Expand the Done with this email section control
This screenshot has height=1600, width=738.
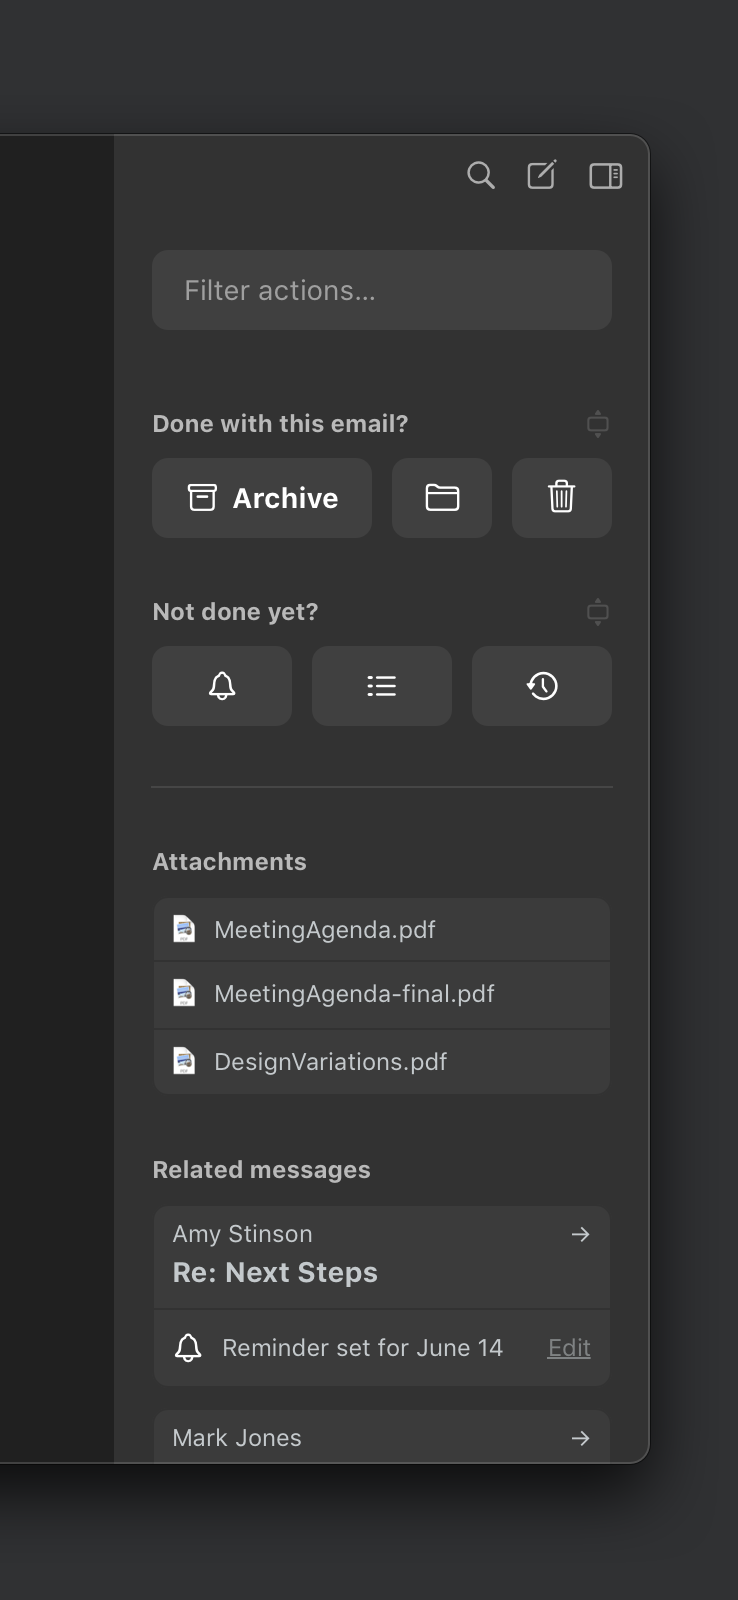click(598, 424)
